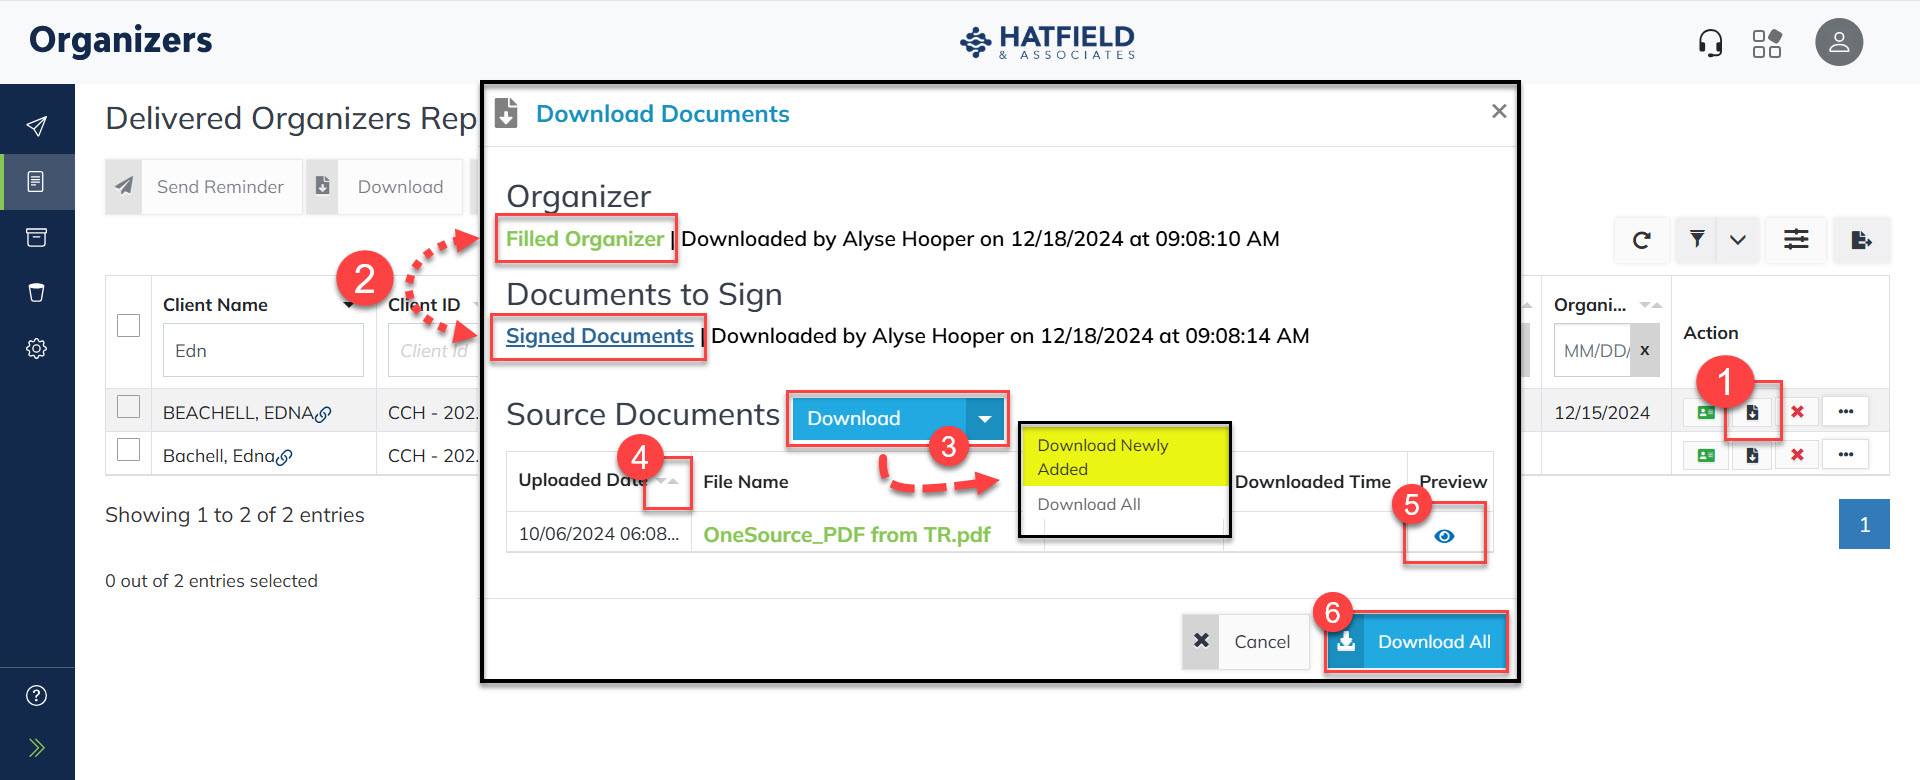The image size is (1920, 780).
Task: Select Download All from dropdown menu
Action: 1089,505
